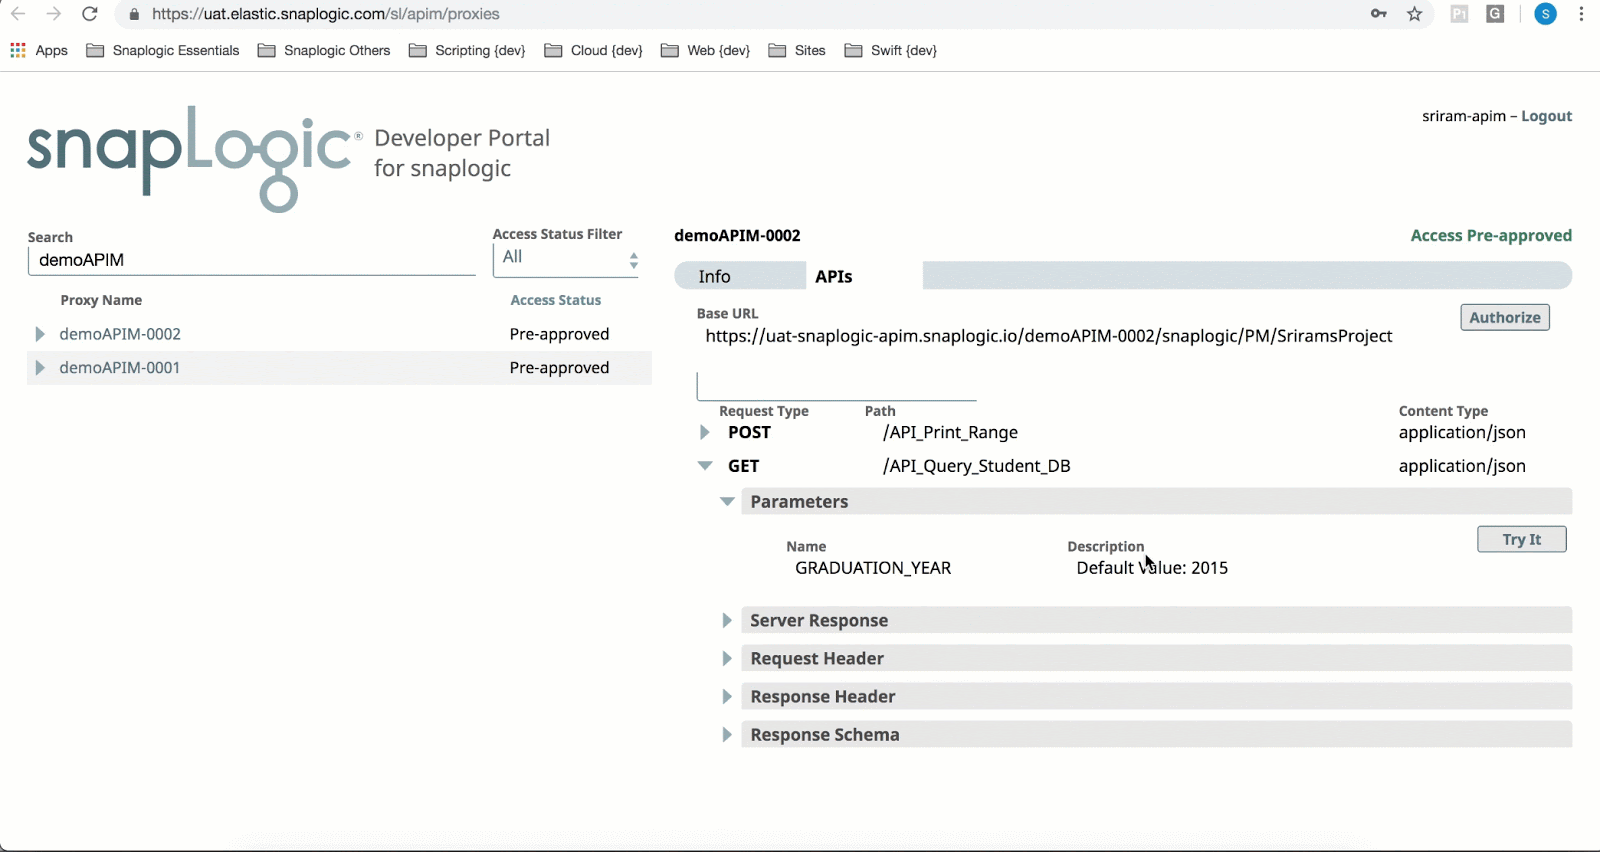This screenshot has height=852, width=1600.
Task: Open the Access Status Filter dropdown
Action: tap(566, 260)
